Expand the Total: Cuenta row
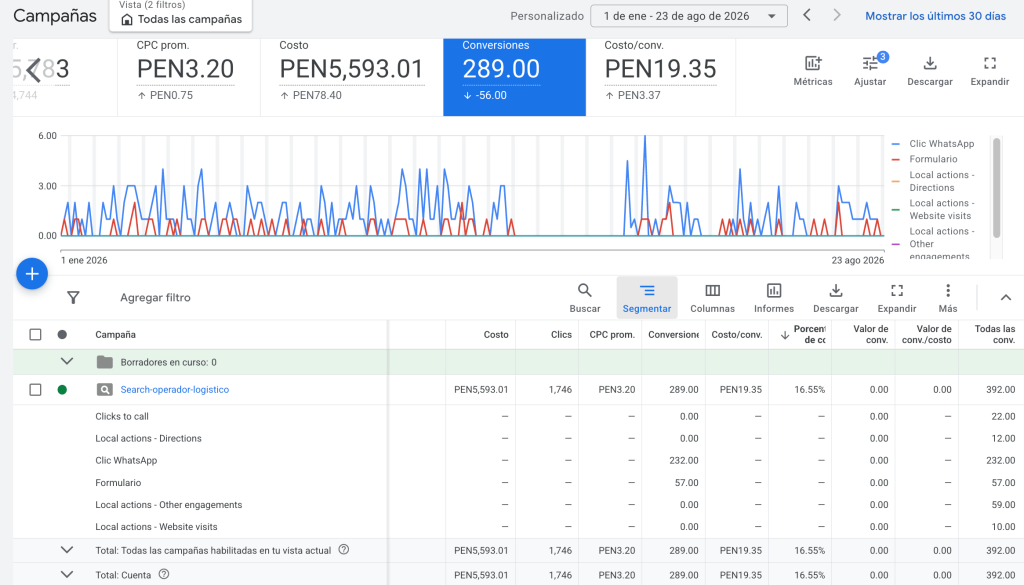1024x585 pixels. coord(67,575)
